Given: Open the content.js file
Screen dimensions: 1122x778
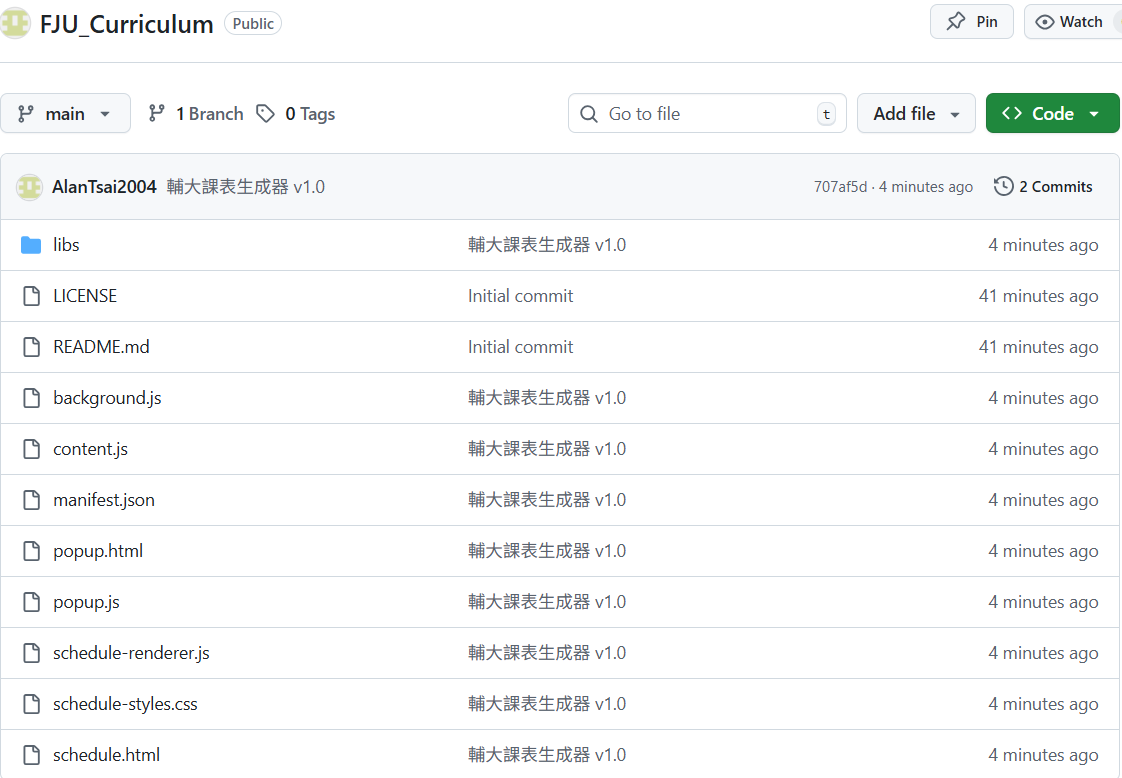Looking at the screenshot, I should [x=90, y=449].
